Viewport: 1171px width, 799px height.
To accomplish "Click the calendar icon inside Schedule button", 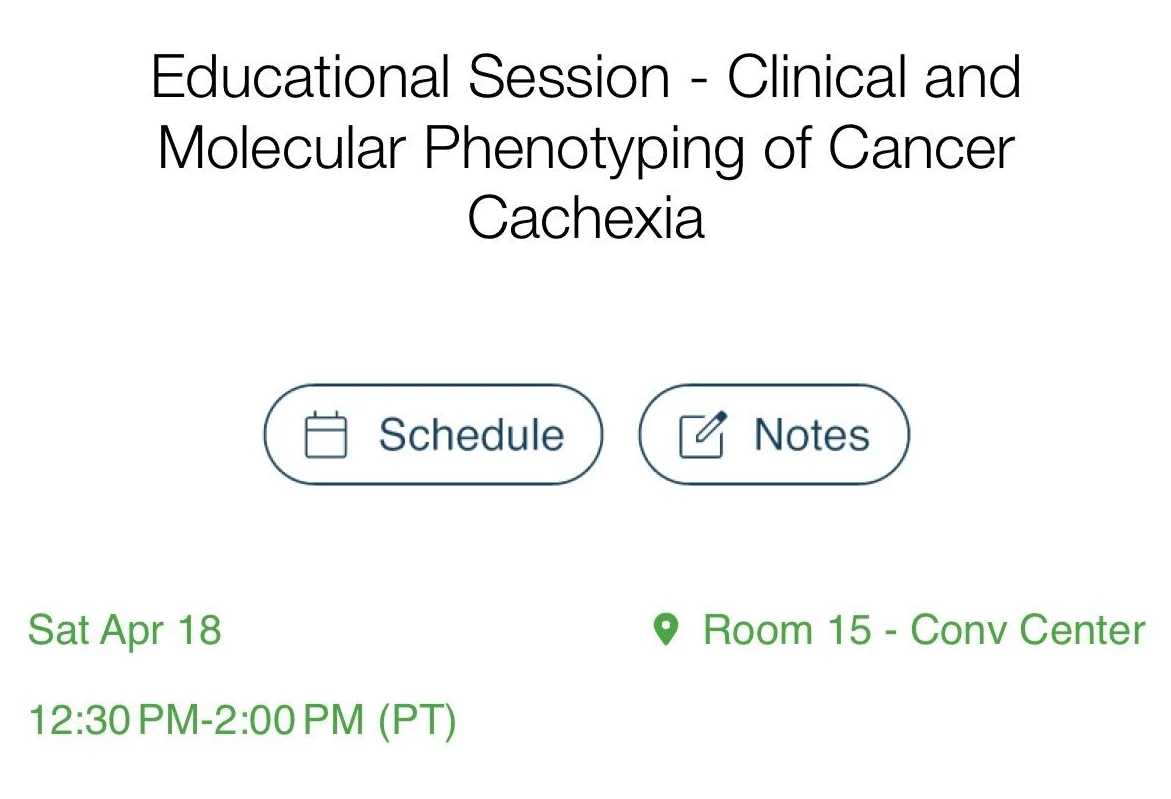I will [x=325, y=435].
